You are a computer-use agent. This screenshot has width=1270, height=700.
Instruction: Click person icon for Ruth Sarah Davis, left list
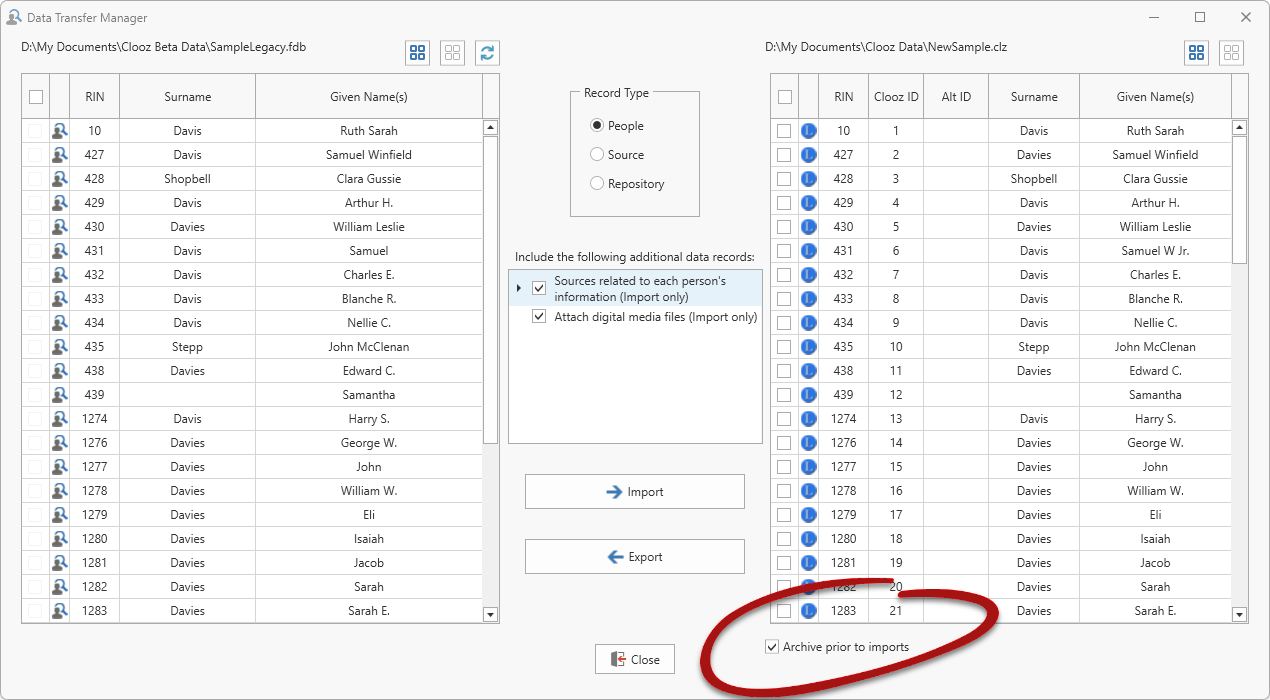(60, 131)
